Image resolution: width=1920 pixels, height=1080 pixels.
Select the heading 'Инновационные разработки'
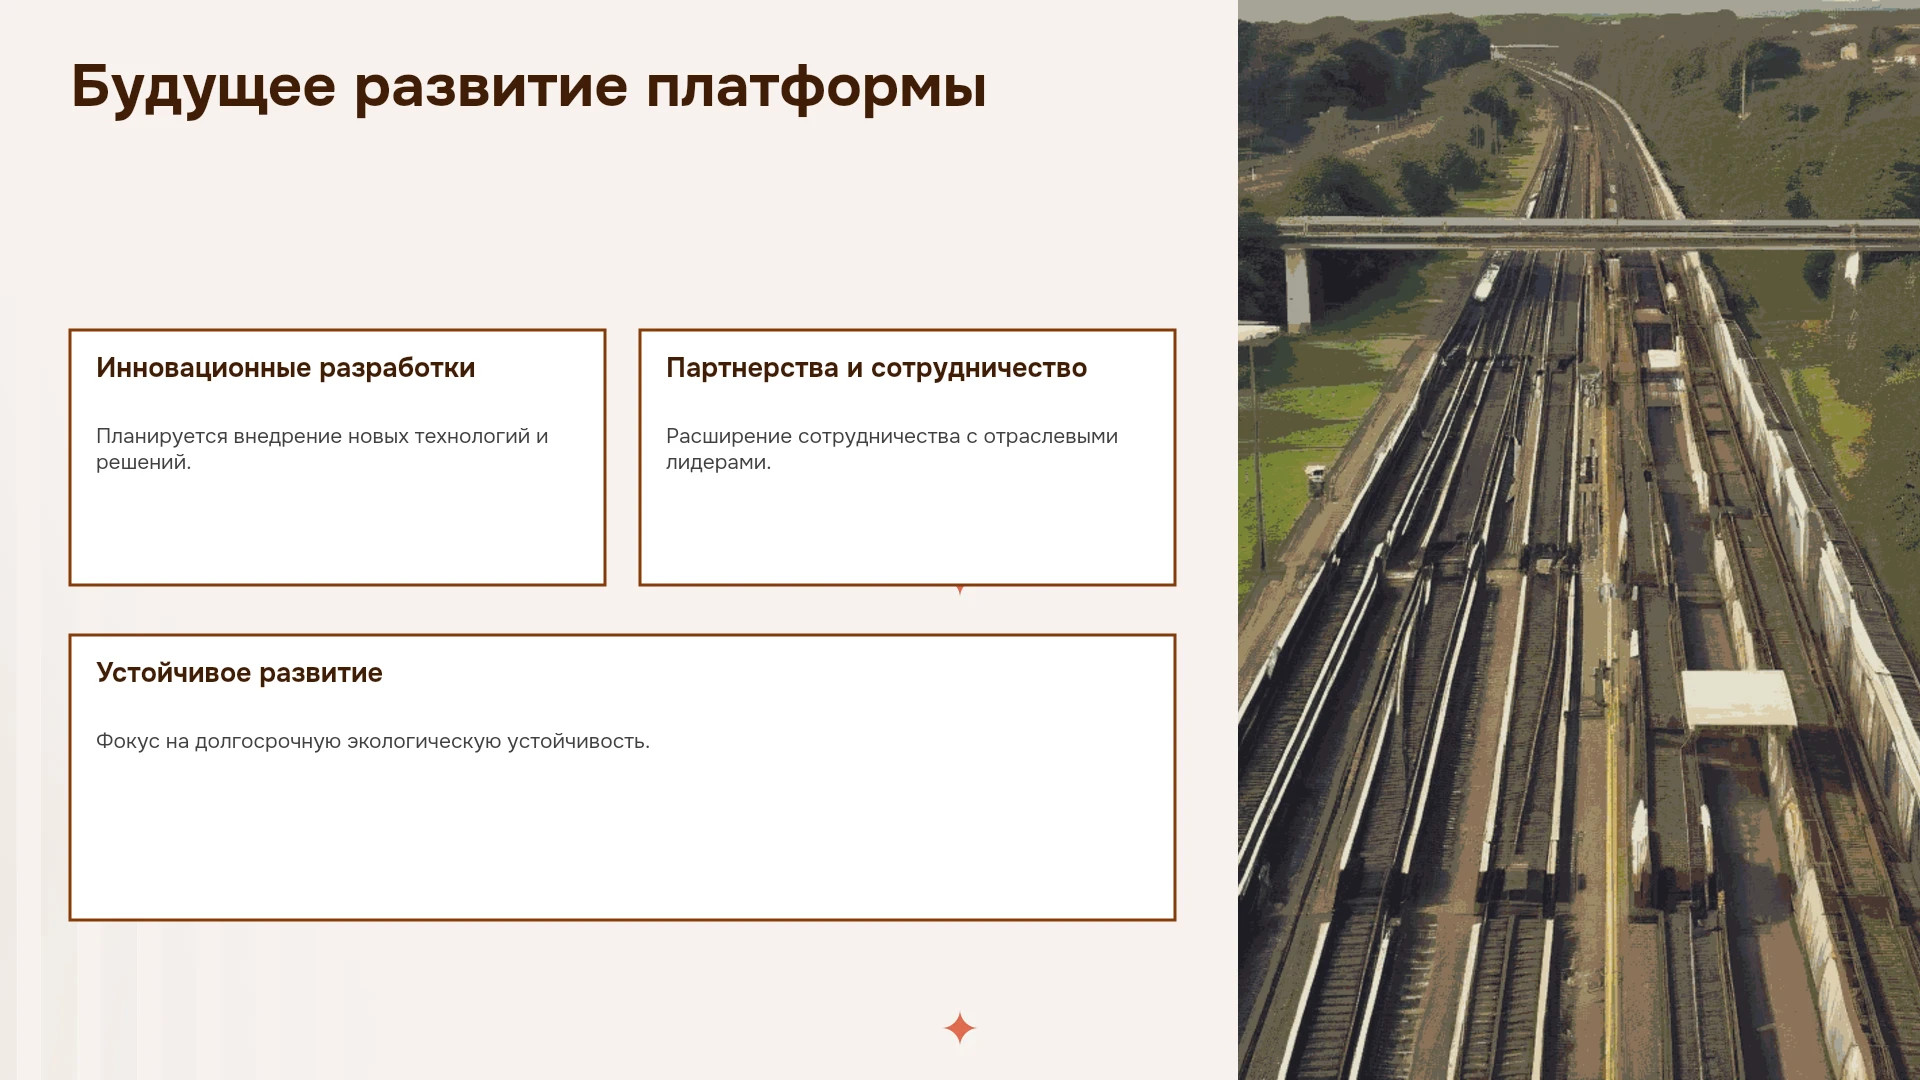point(285,368)
